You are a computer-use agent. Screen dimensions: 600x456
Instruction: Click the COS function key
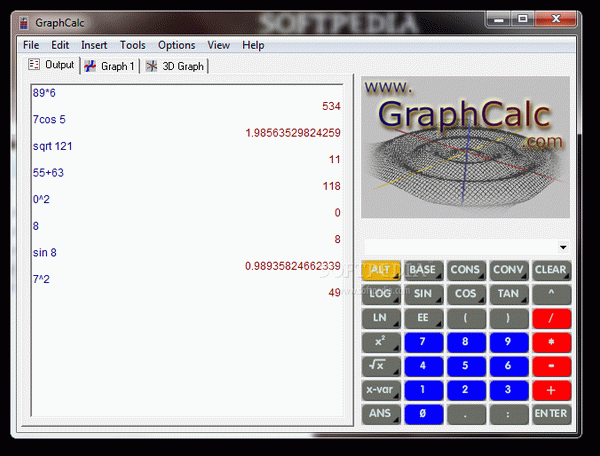click(466, 294)
